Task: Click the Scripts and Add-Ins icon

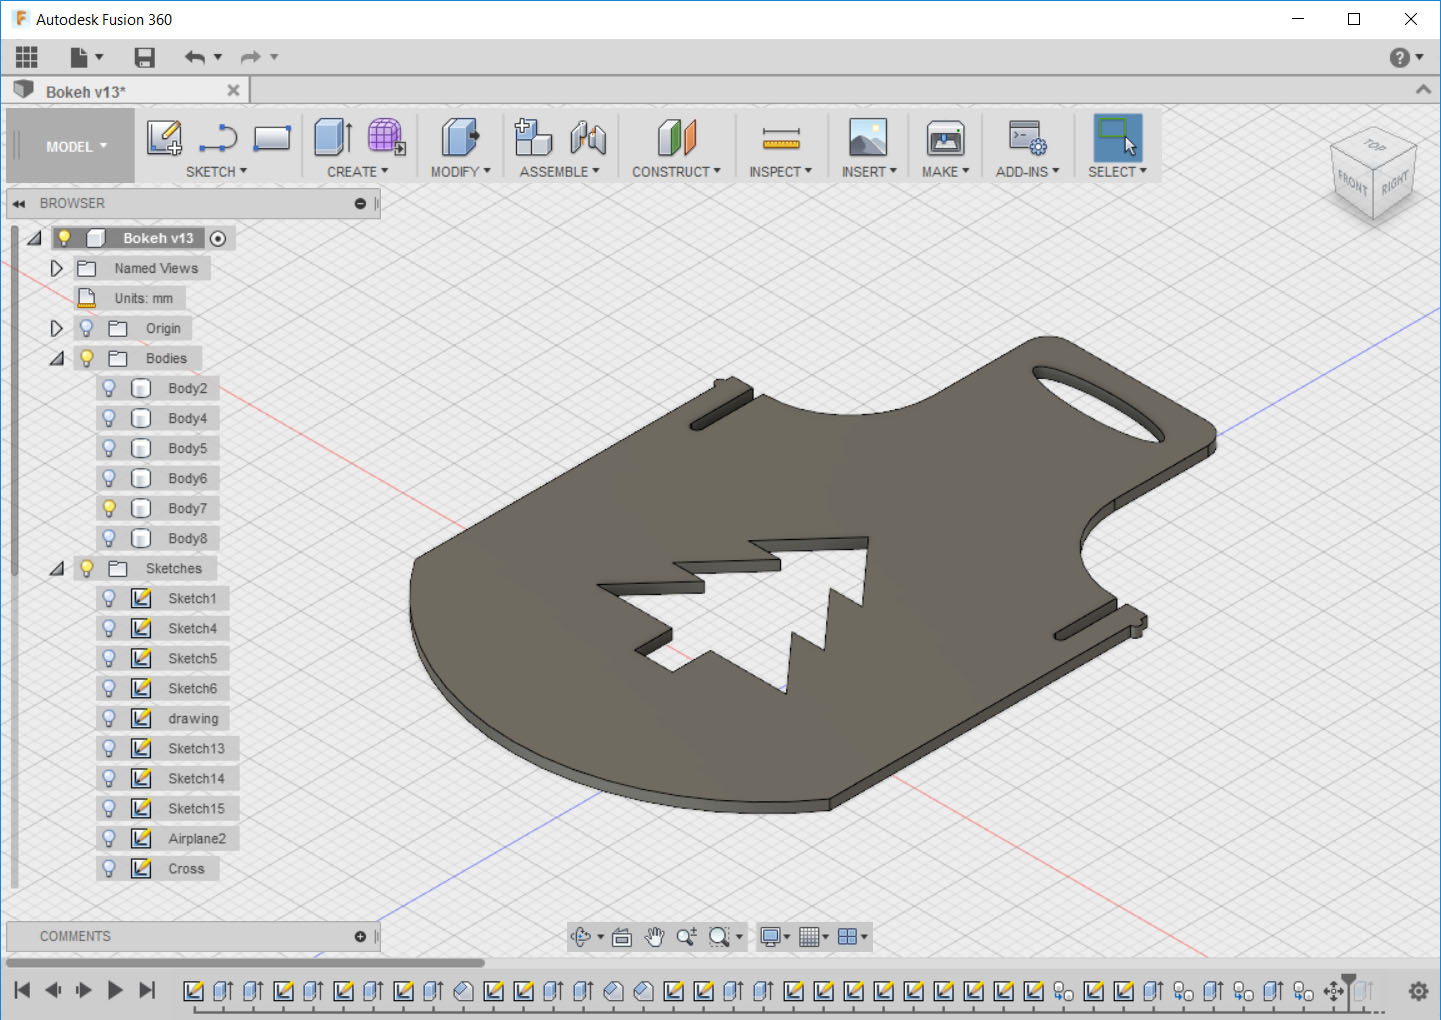Action: tap(1028, 137)
